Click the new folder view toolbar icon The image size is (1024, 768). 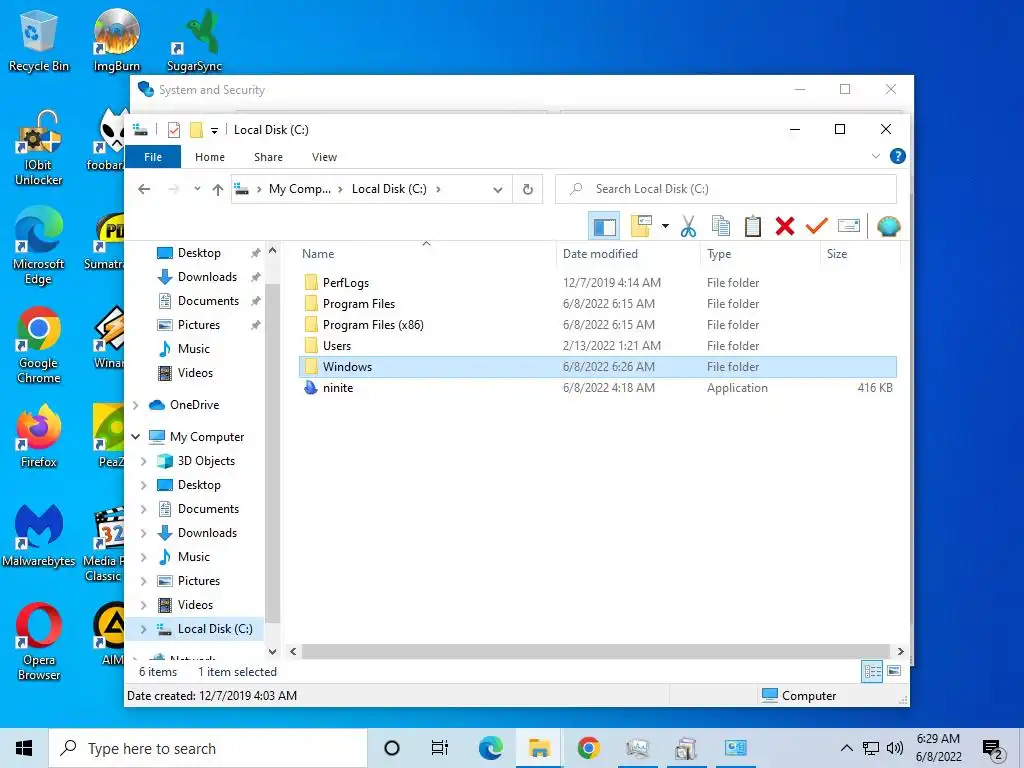coord(641,226)
